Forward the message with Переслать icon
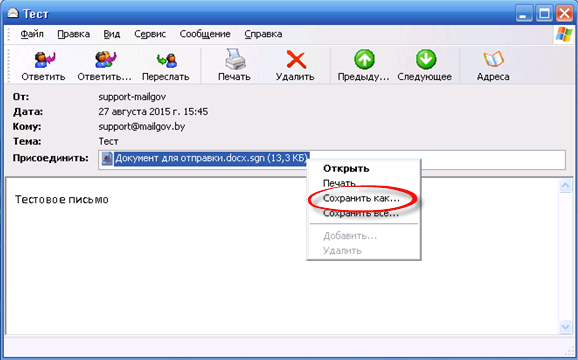 coord(166,60)
